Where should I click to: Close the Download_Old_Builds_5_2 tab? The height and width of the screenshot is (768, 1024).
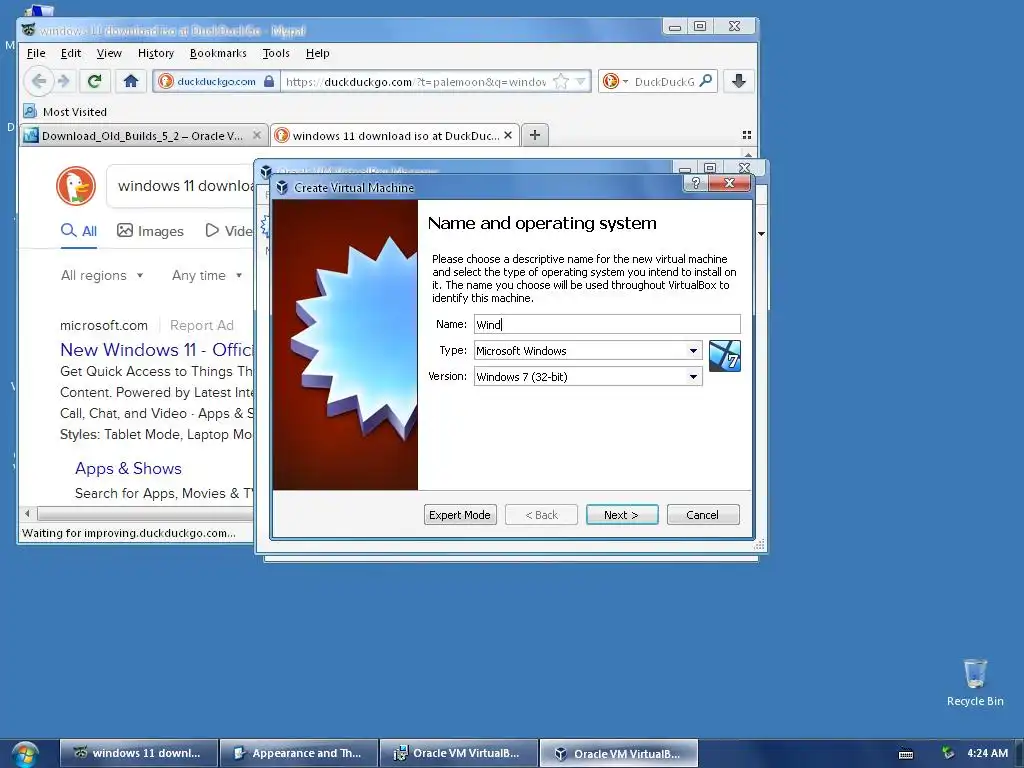257,135
